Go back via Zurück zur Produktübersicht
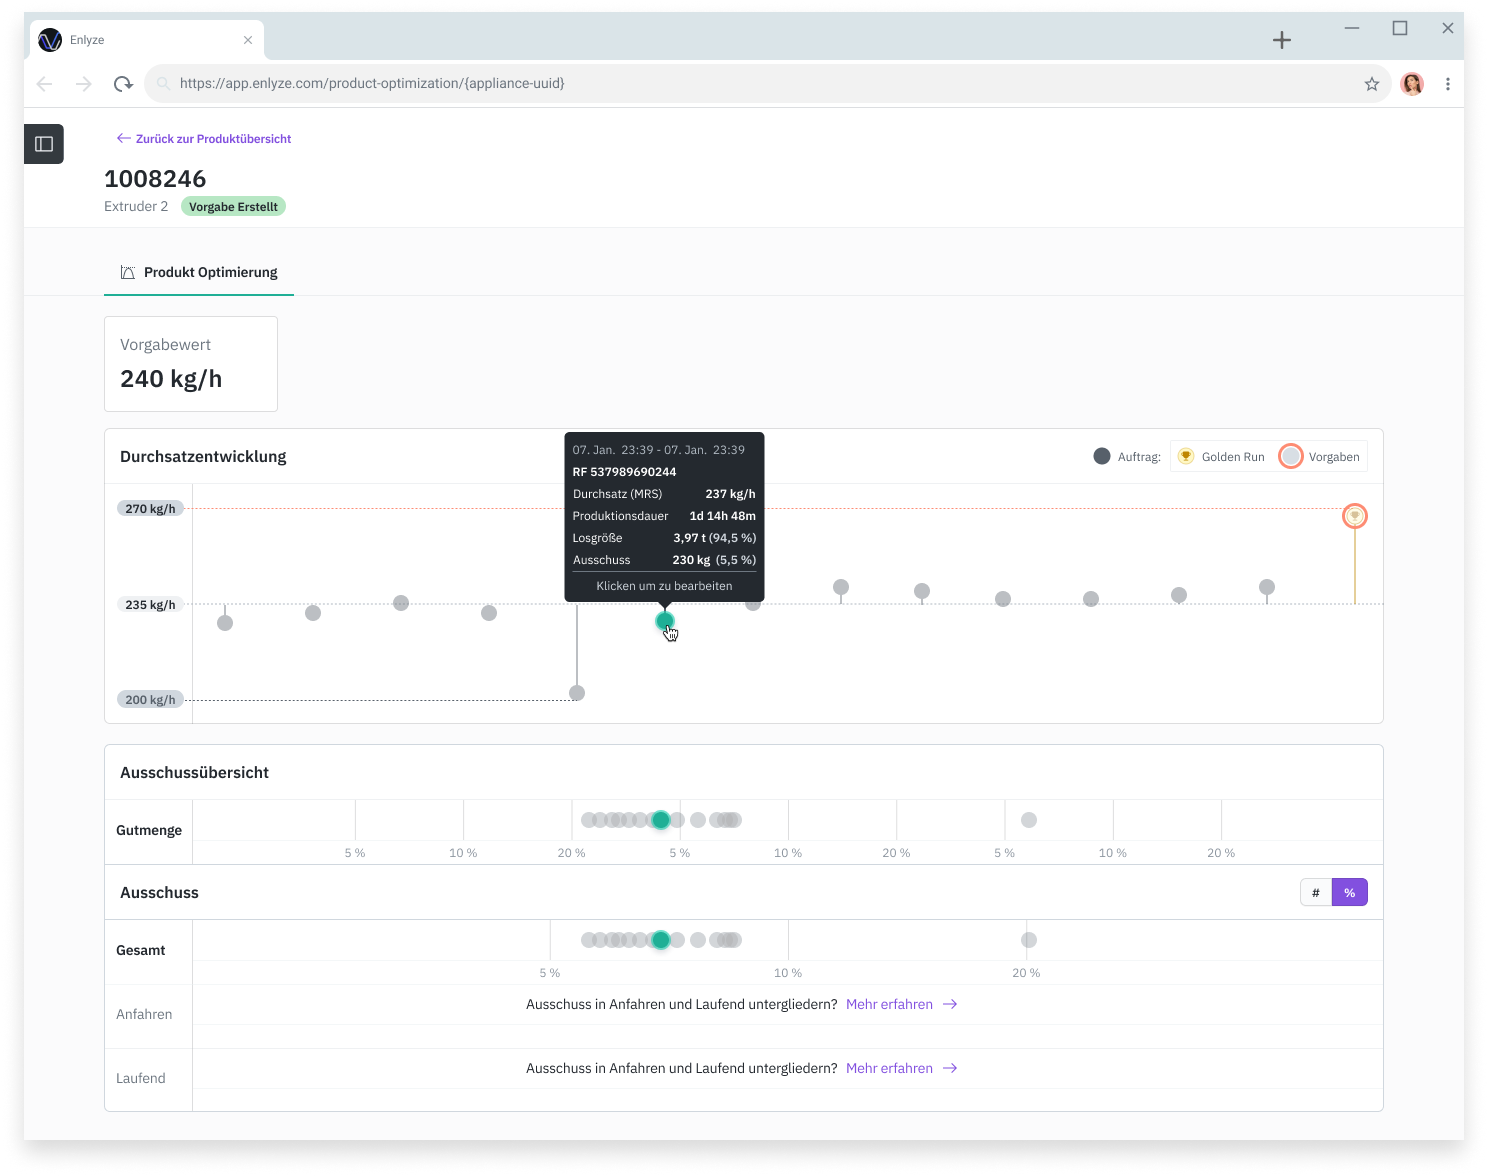The height and width of the screenshot is (1176, 1488). point(204,139)
